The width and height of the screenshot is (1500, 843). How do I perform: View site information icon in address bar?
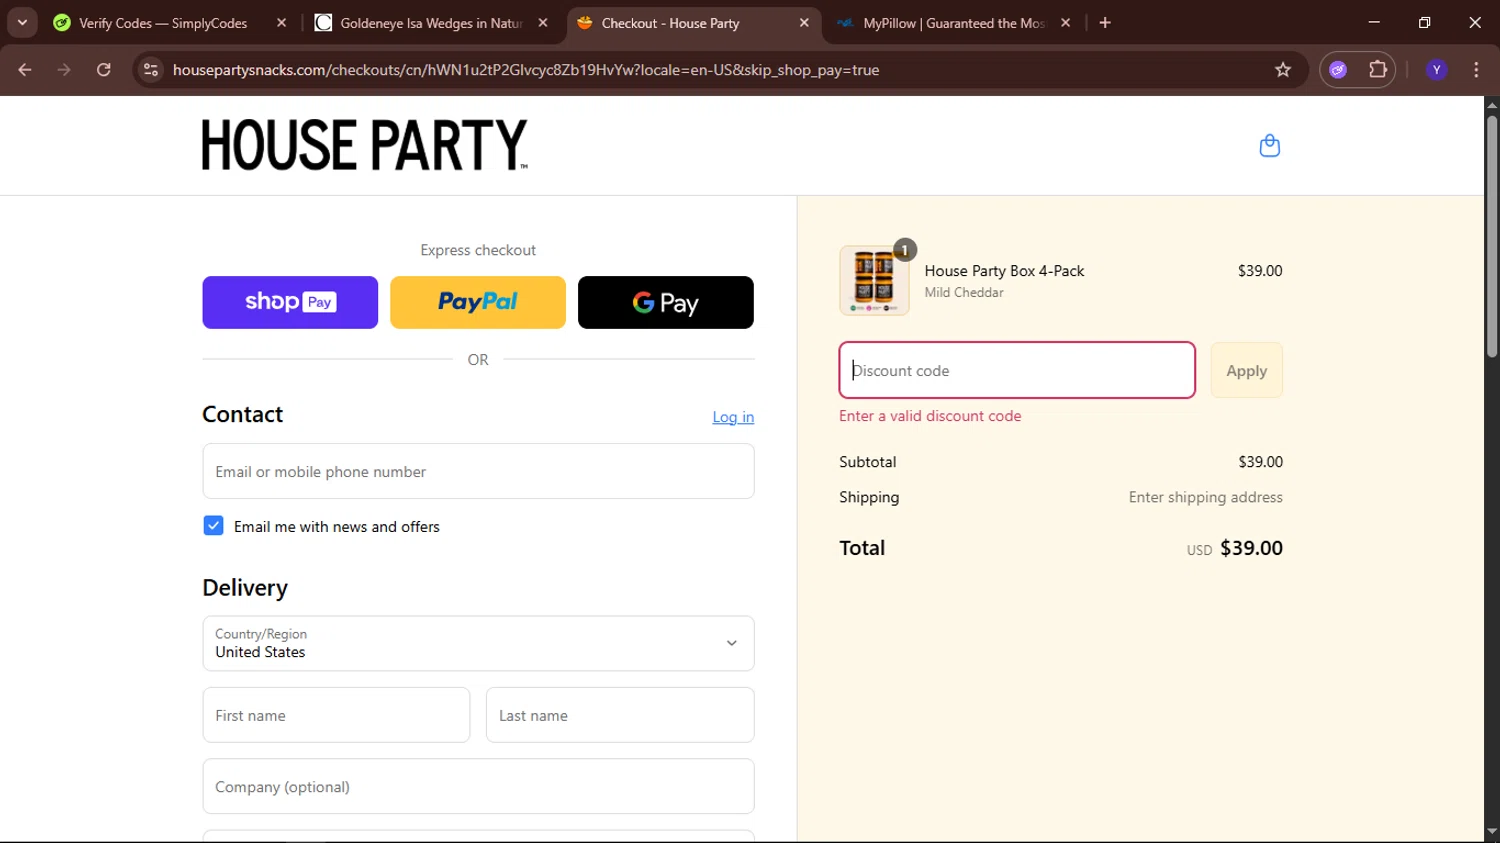tap(151, 70)
